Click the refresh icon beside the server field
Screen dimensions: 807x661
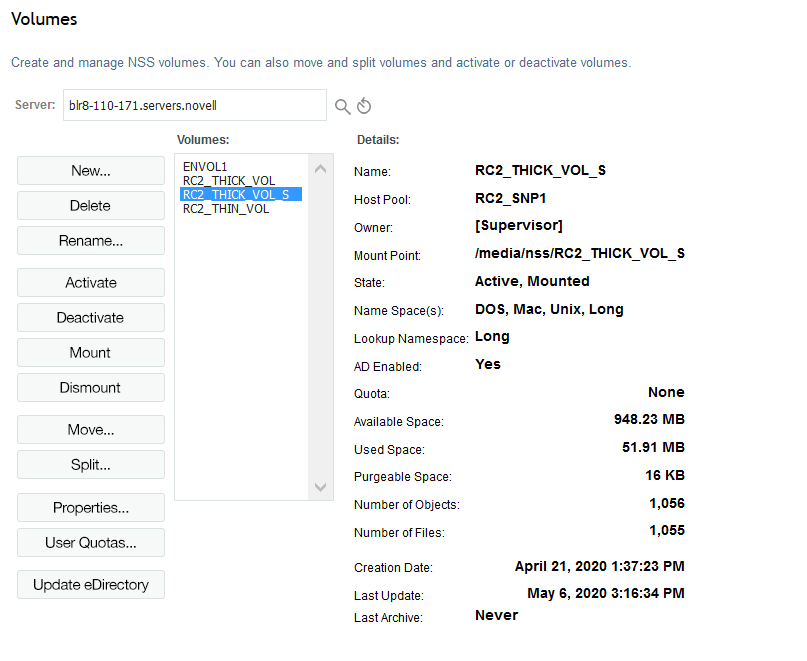tap(362, 105)
